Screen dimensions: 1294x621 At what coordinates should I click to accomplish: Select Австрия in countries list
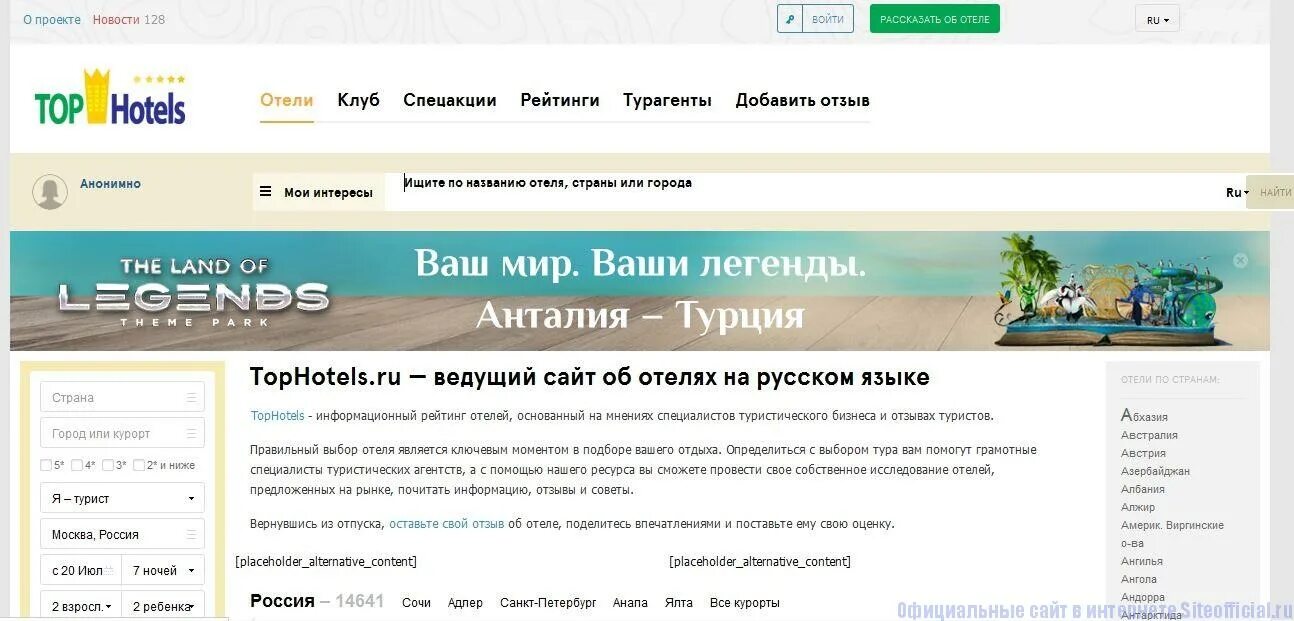point(1143,453)
